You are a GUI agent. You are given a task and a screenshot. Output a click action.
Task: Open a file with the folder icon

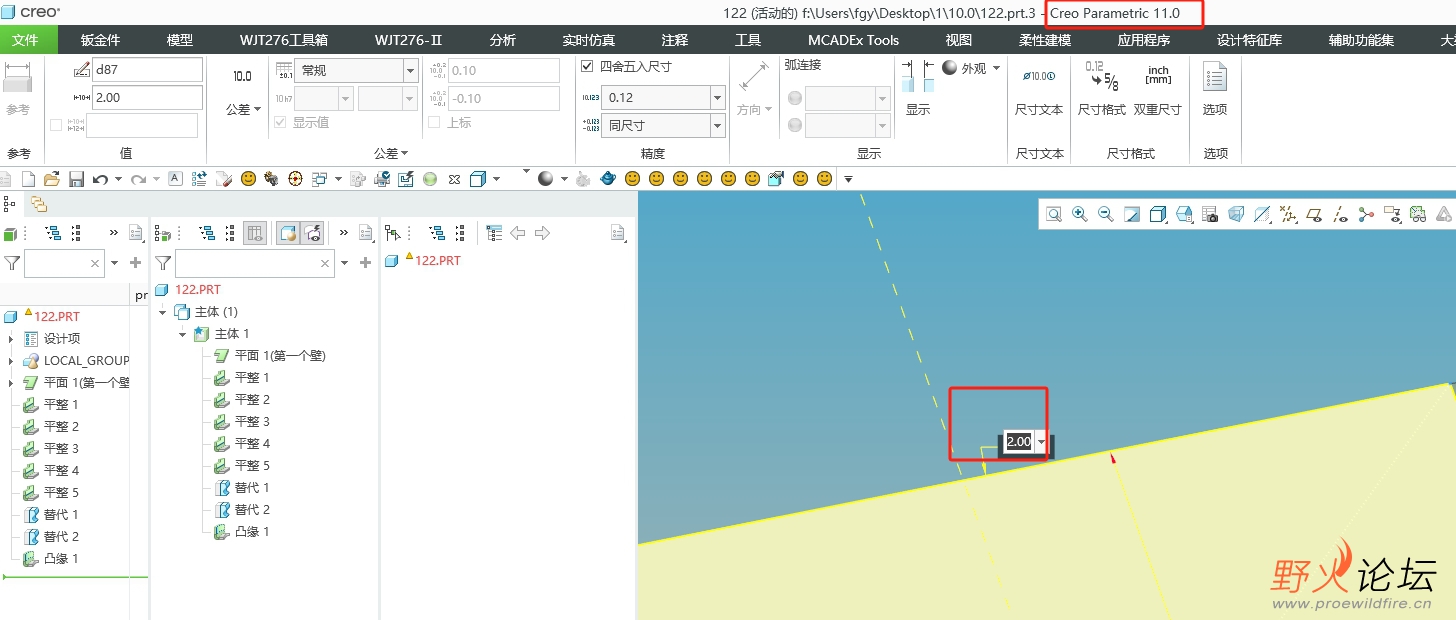(52, 179)
